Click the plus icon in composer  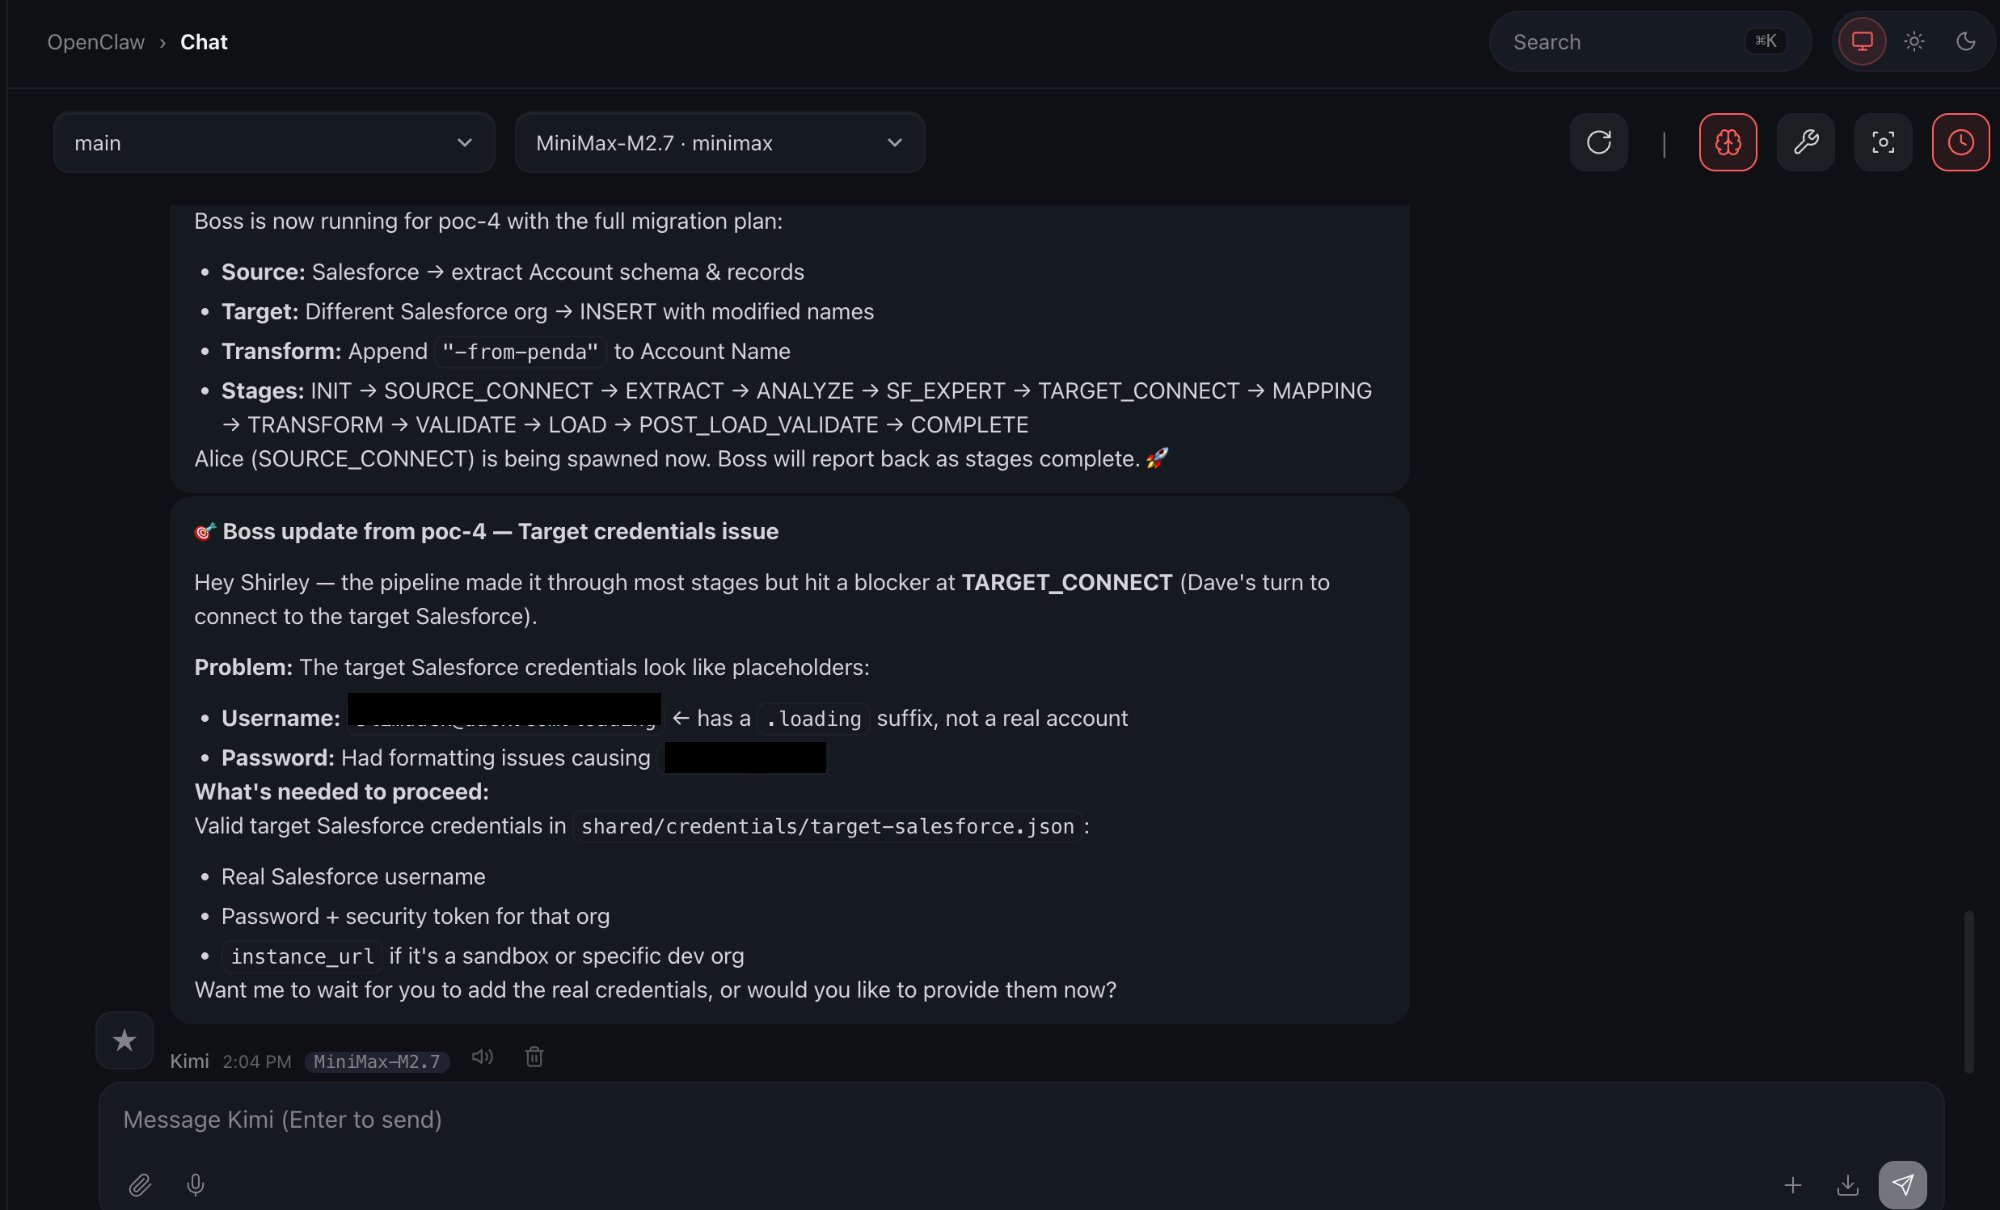point(1792,1185)
